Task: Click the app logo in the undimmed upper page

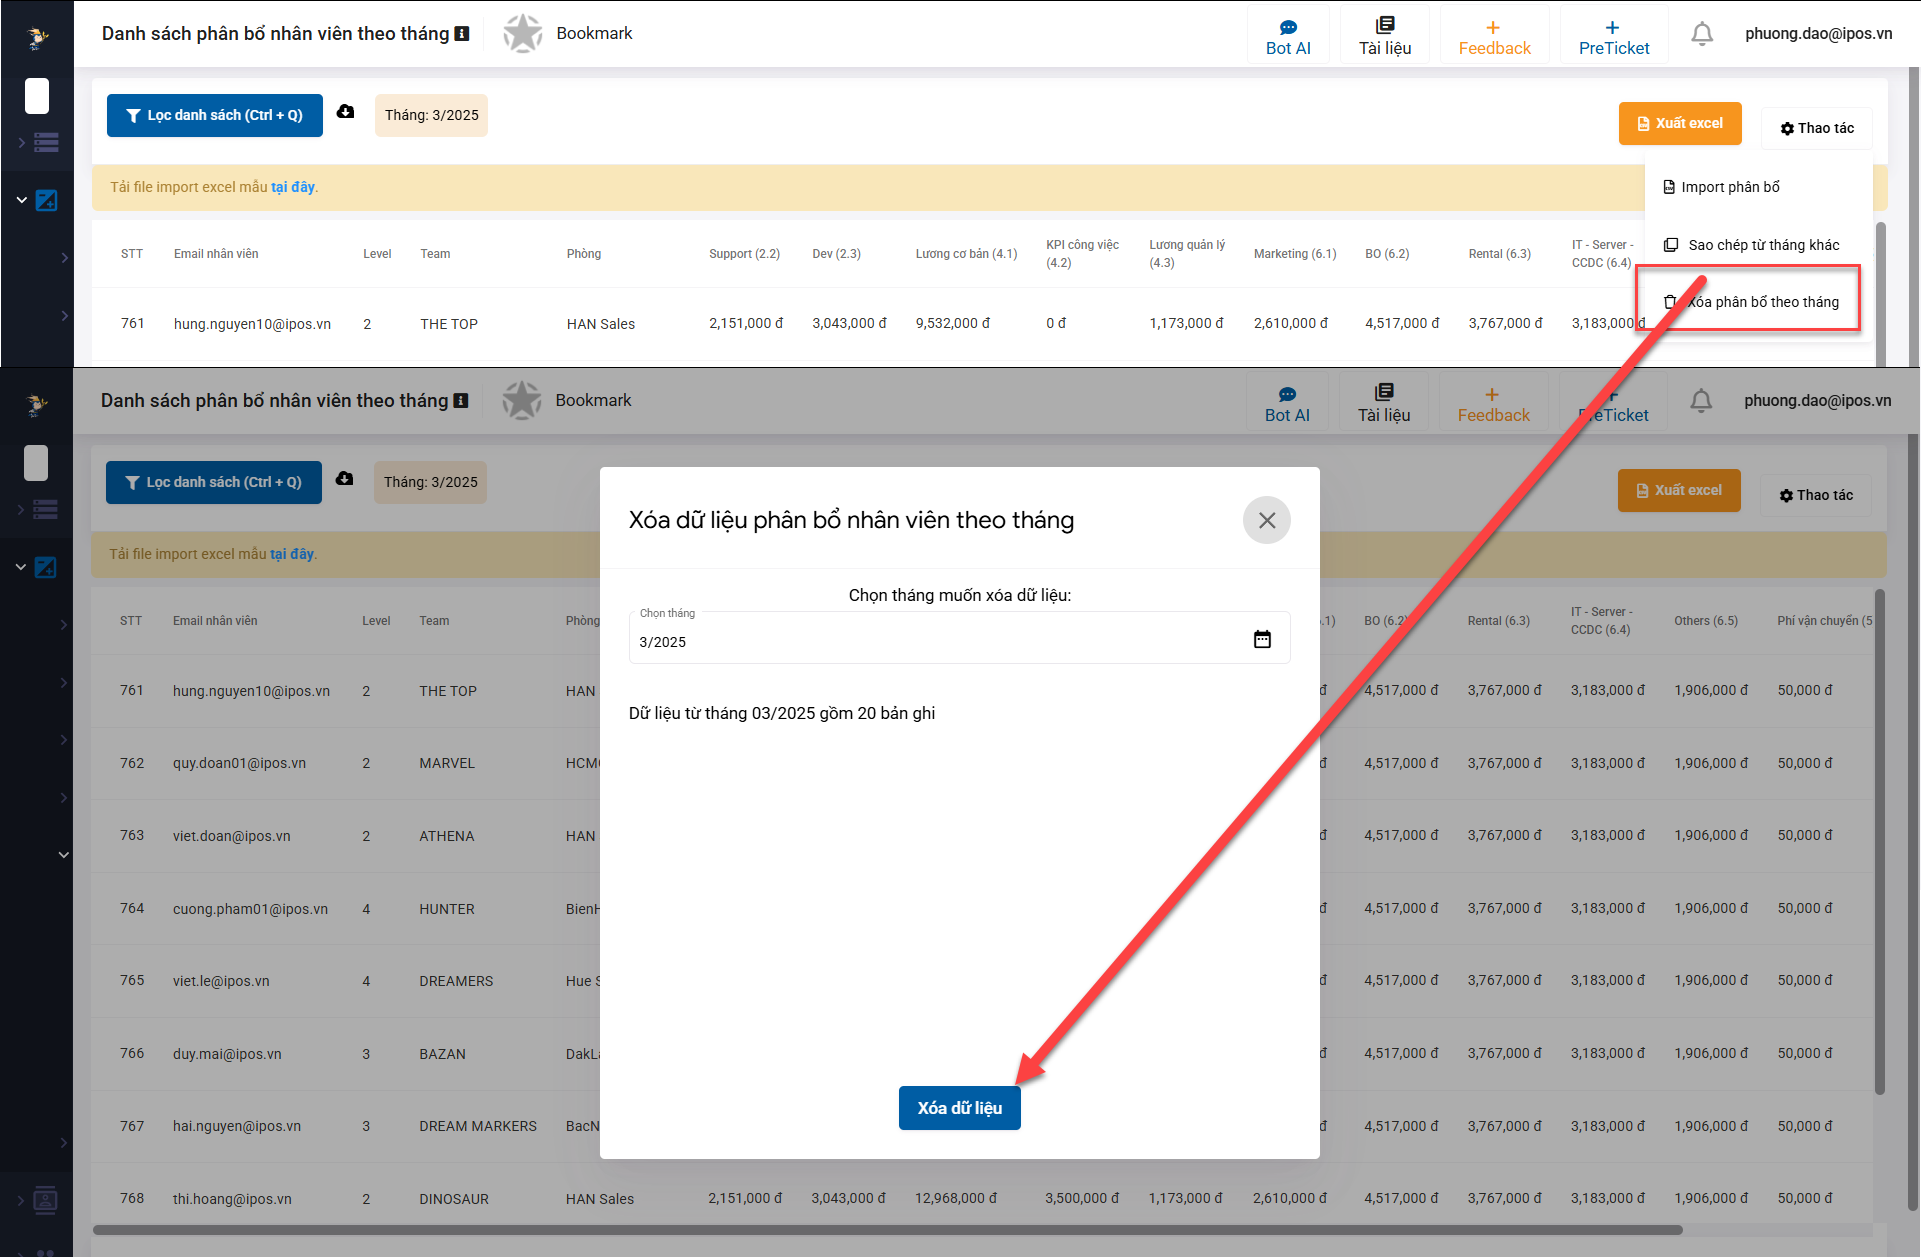Action: coord(37,37)
